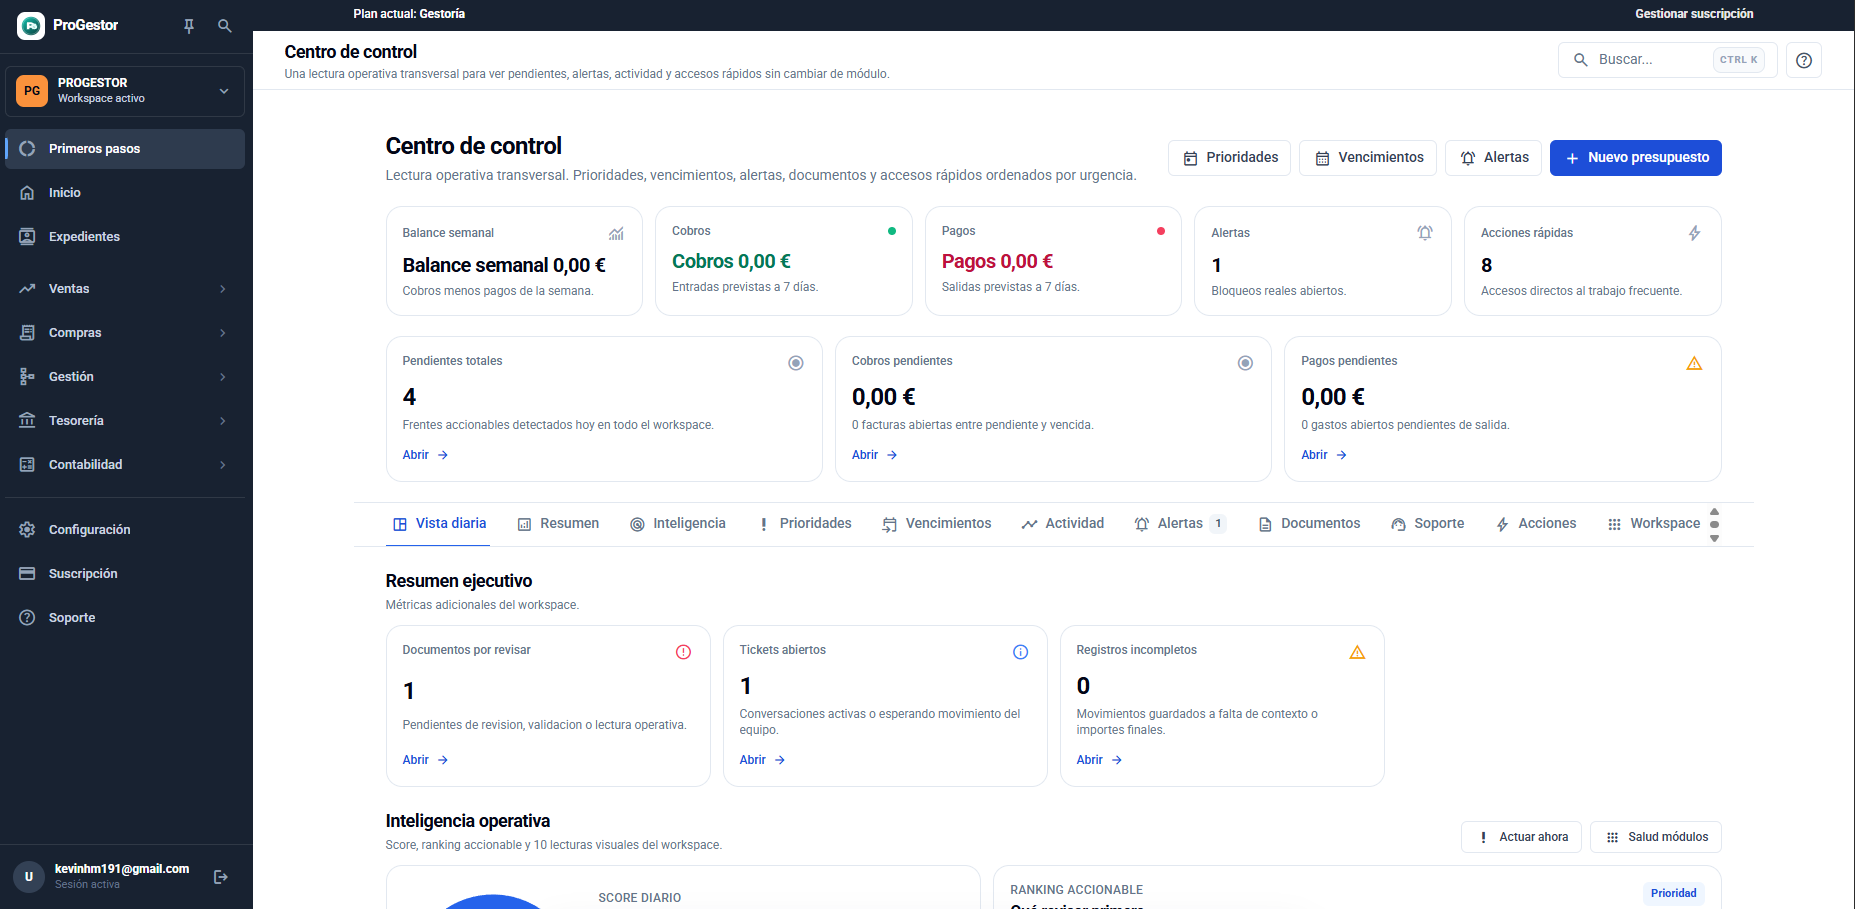Click Abrir in Cobros pendientes card
Viewport: 1855px width, 909px height.
[875, 455]
